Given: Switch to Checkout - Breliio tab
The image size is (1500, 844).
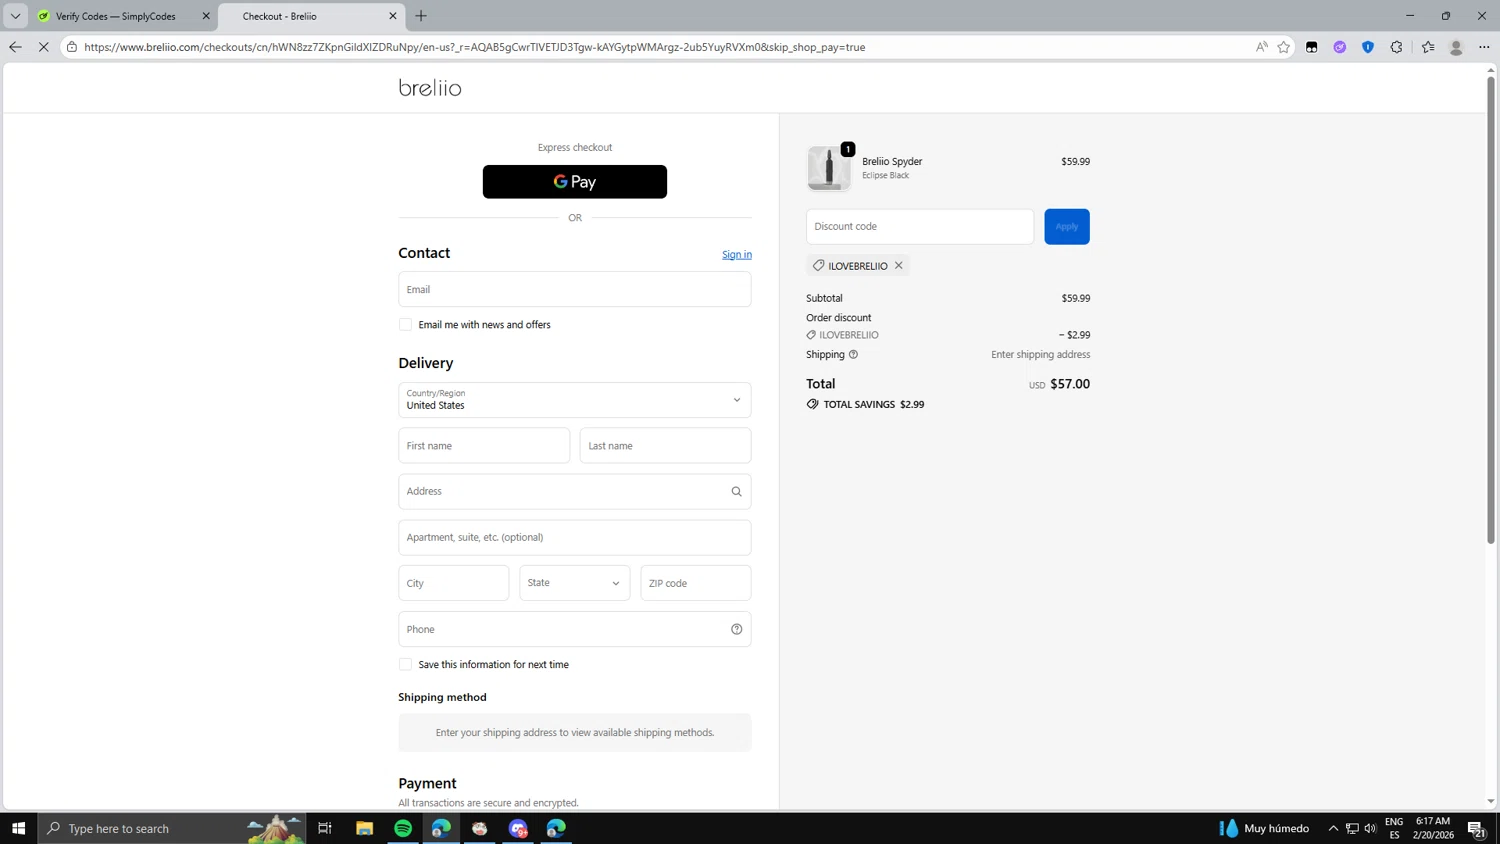Looking at the screenshot, I should (x=311, y=16).
